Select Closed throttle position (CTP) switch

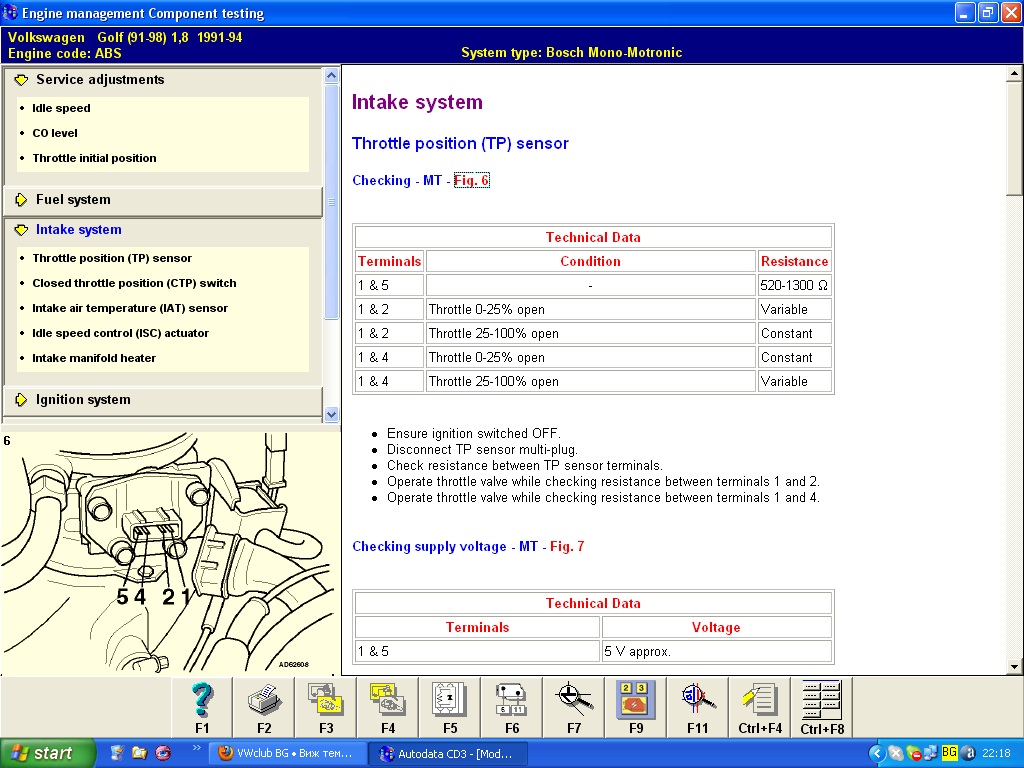click(134, 283)
